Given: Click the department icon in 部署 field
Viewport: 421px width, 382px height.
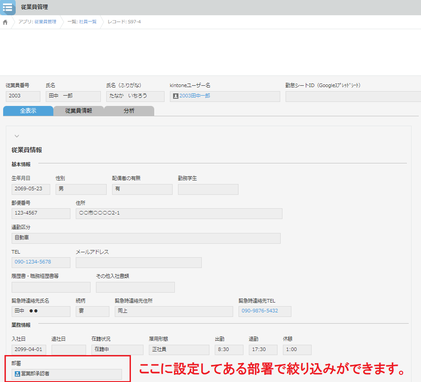Looking at the screenshot, I should [17, 374].
